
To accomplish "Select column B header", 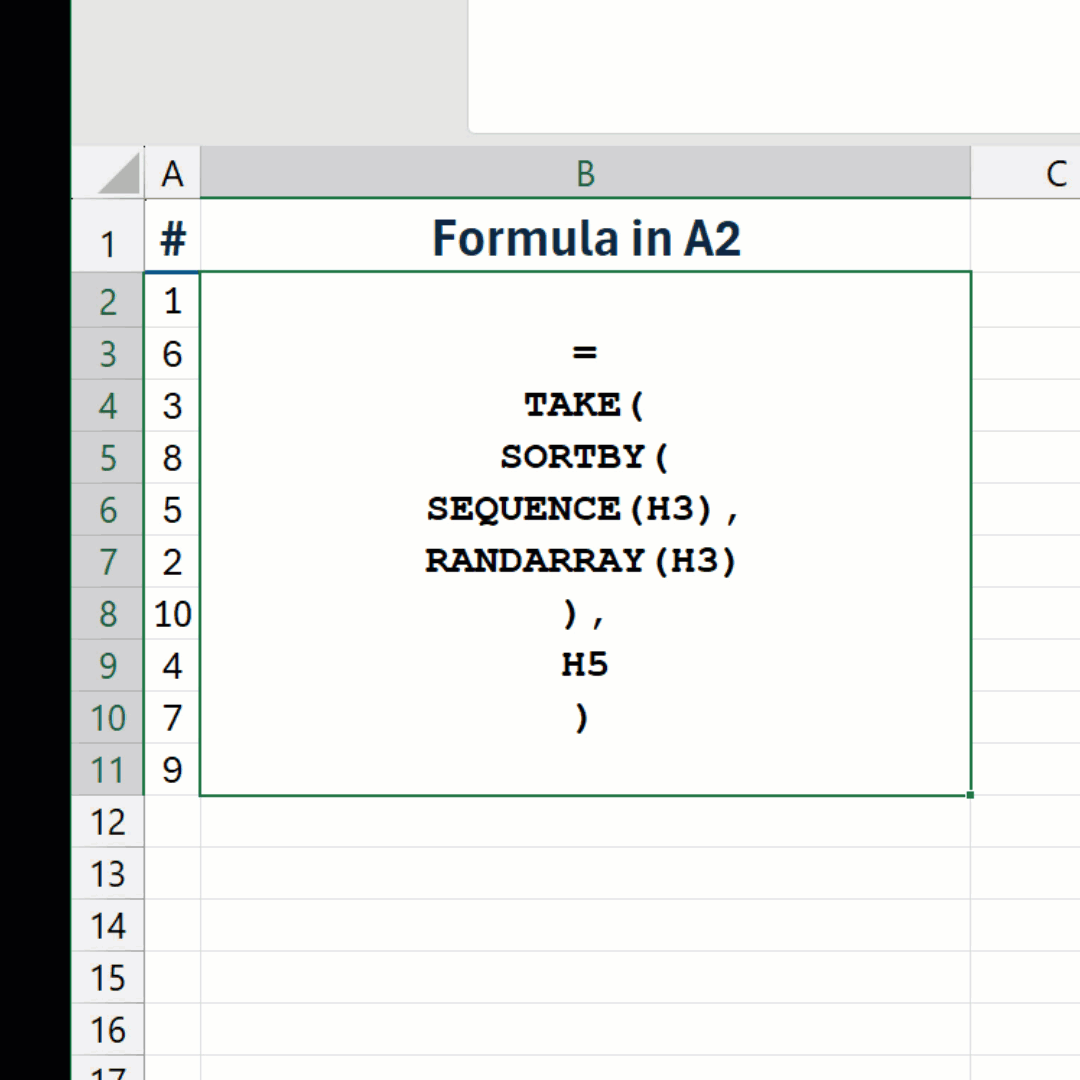I will click(585, 174).
